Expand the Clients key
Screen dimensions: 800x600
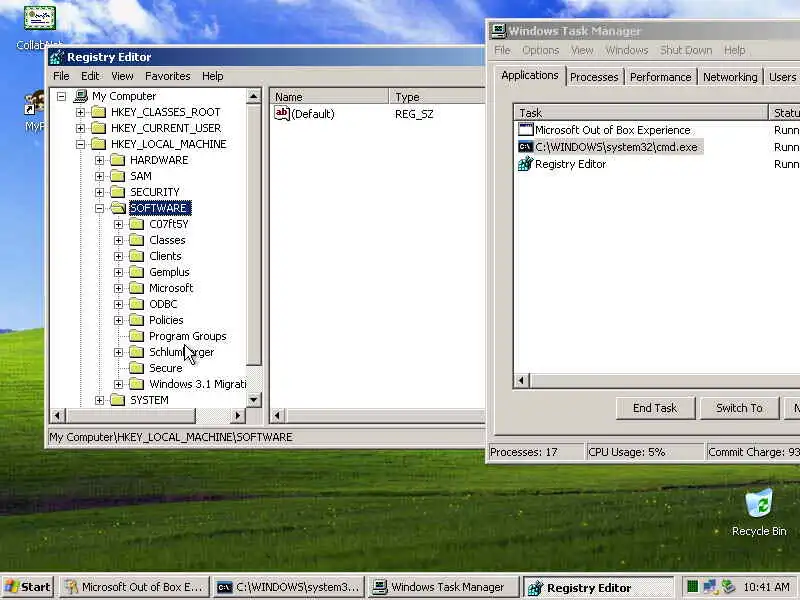119,256
